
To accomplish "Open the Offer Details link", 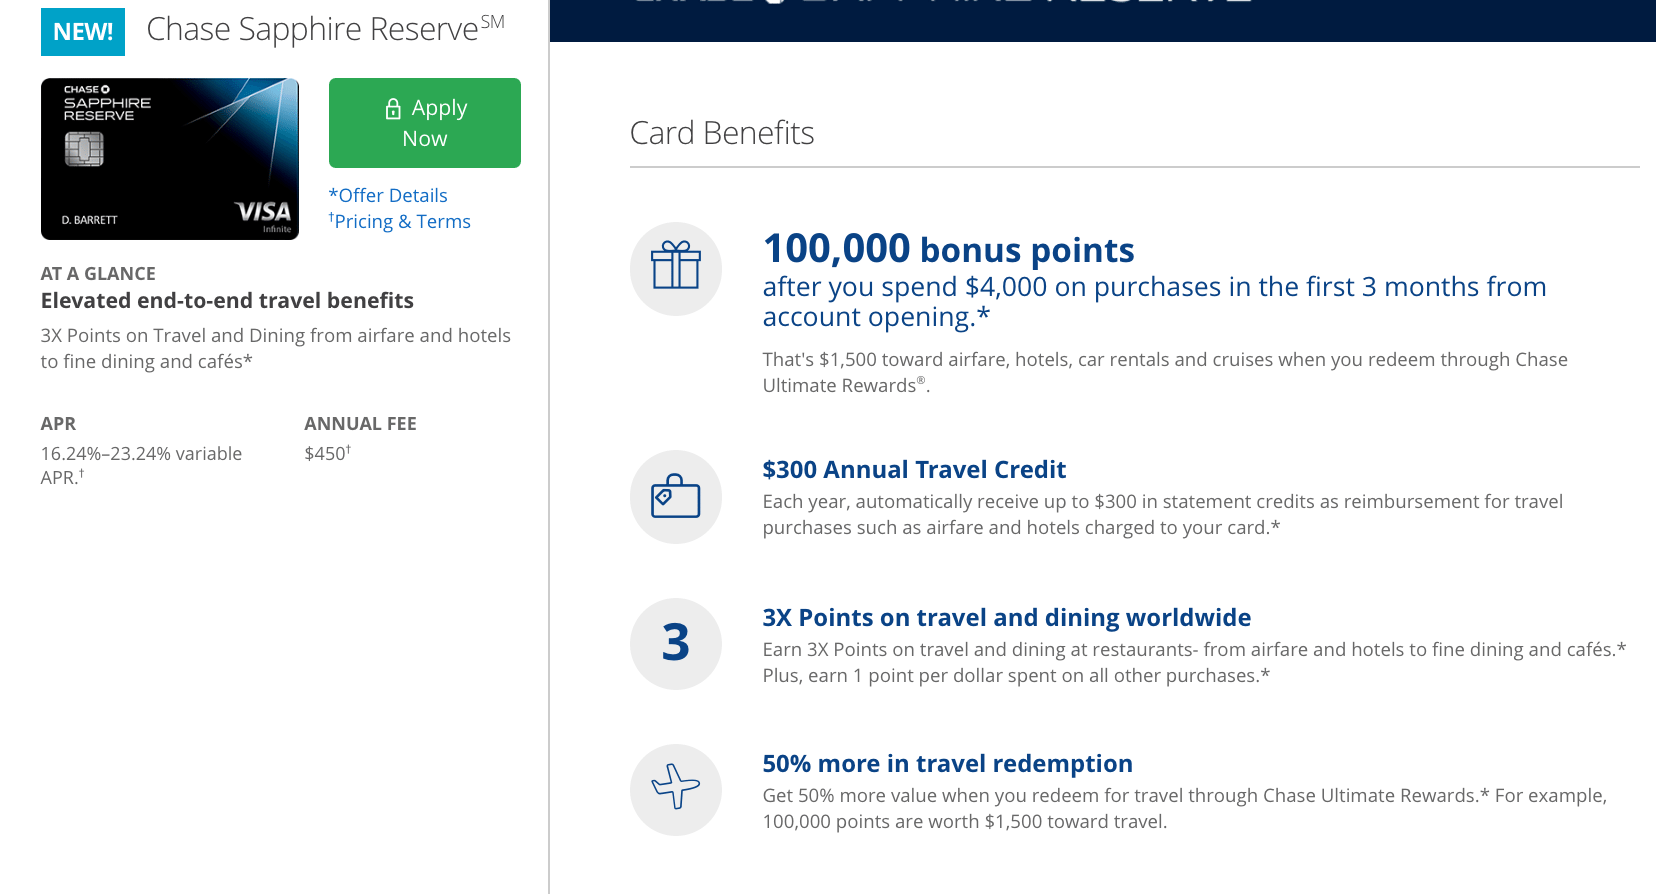I will (x=388, y=195).
